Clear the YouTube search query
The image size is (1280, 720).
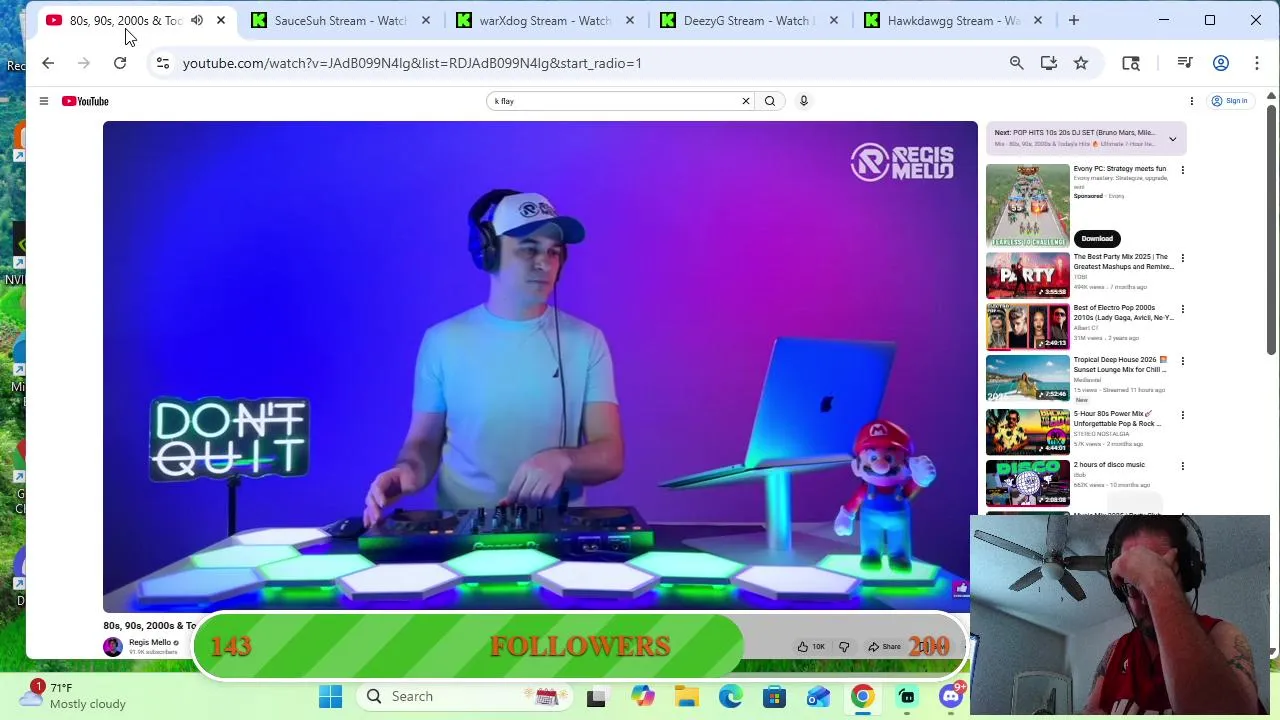745,101
